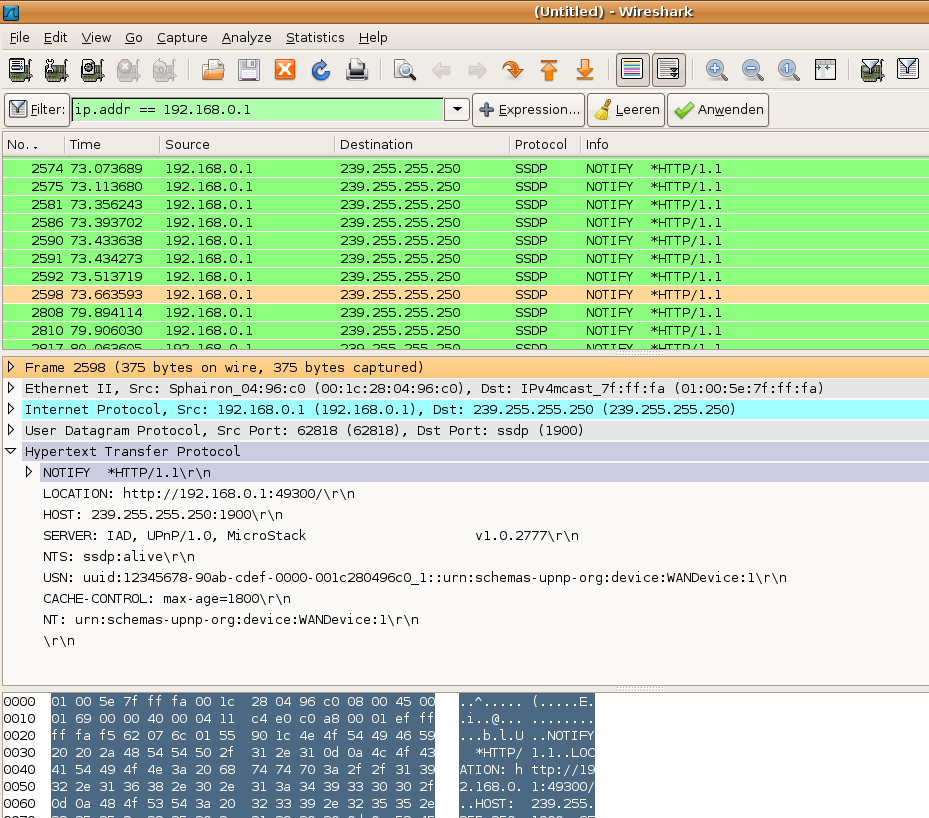
Task: Open the View menu
Action: [x=96, y=37]
